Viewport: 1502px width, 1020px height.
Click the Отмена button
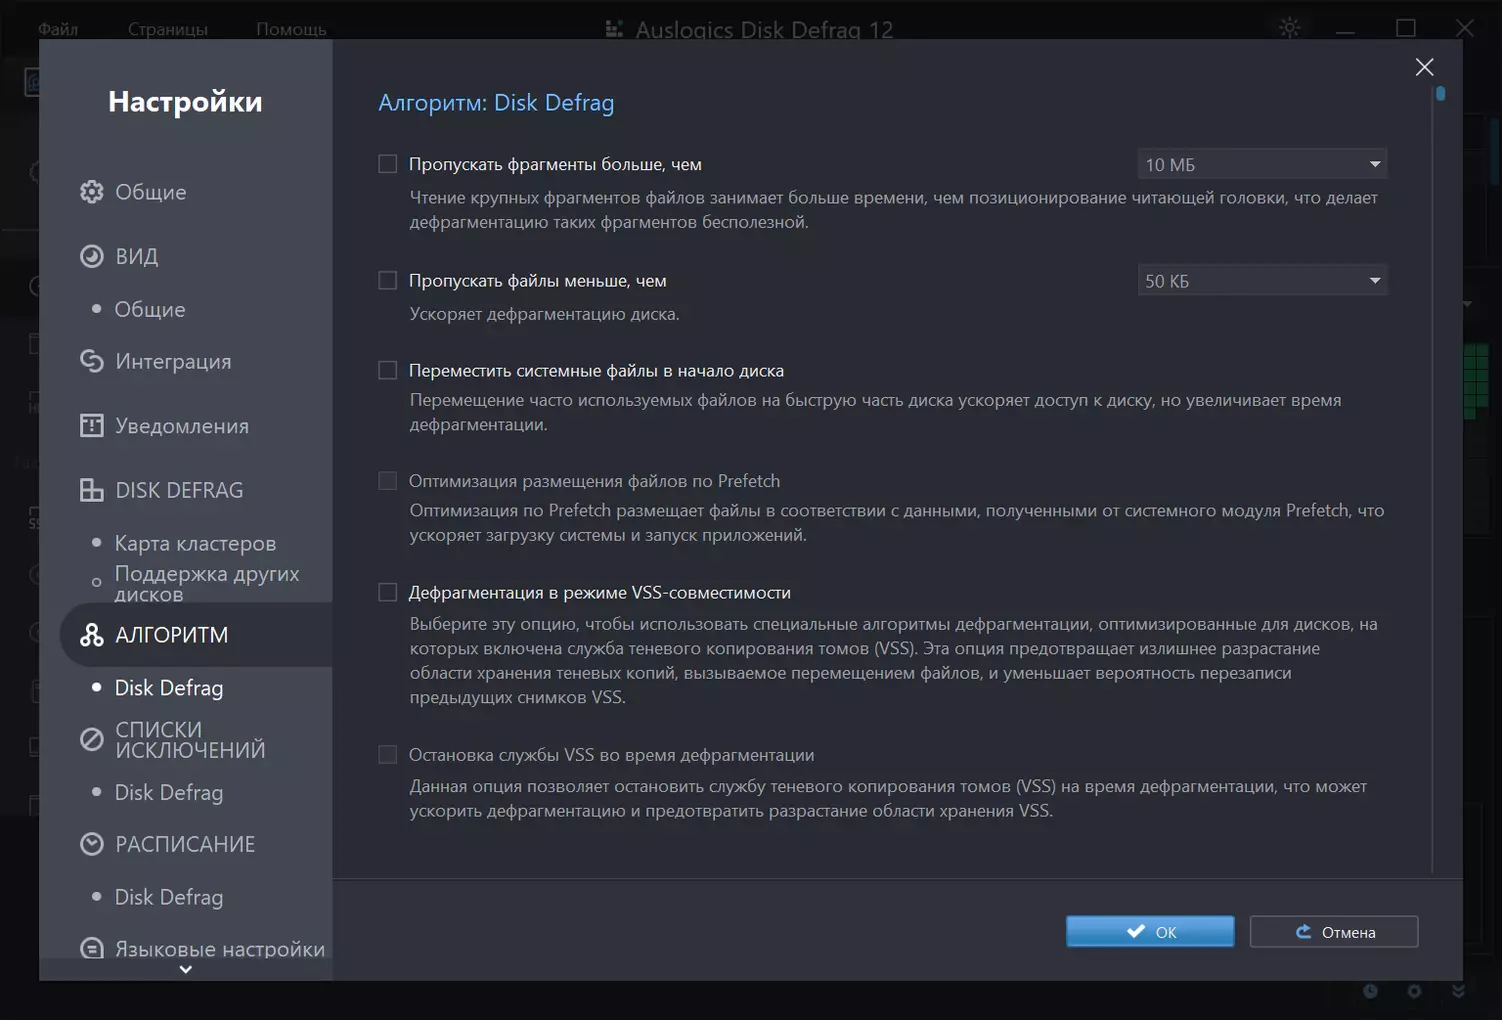pos(1334,932)
